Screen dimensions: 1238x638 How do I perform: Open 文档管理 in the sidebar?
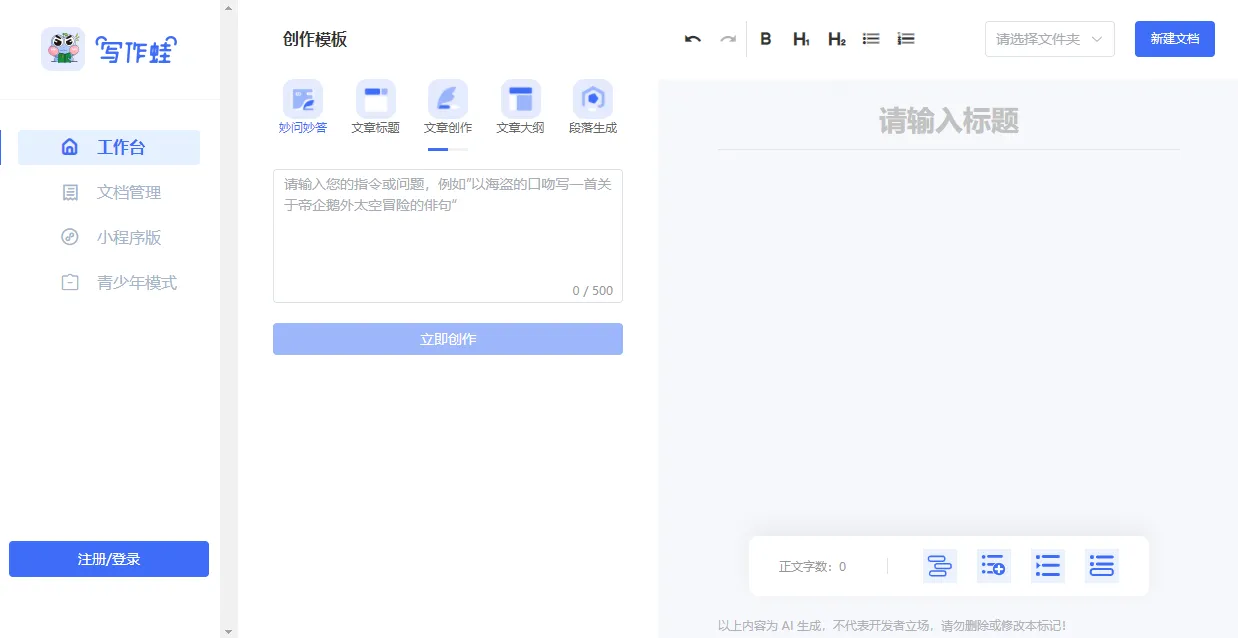click(x=109, y=192)
